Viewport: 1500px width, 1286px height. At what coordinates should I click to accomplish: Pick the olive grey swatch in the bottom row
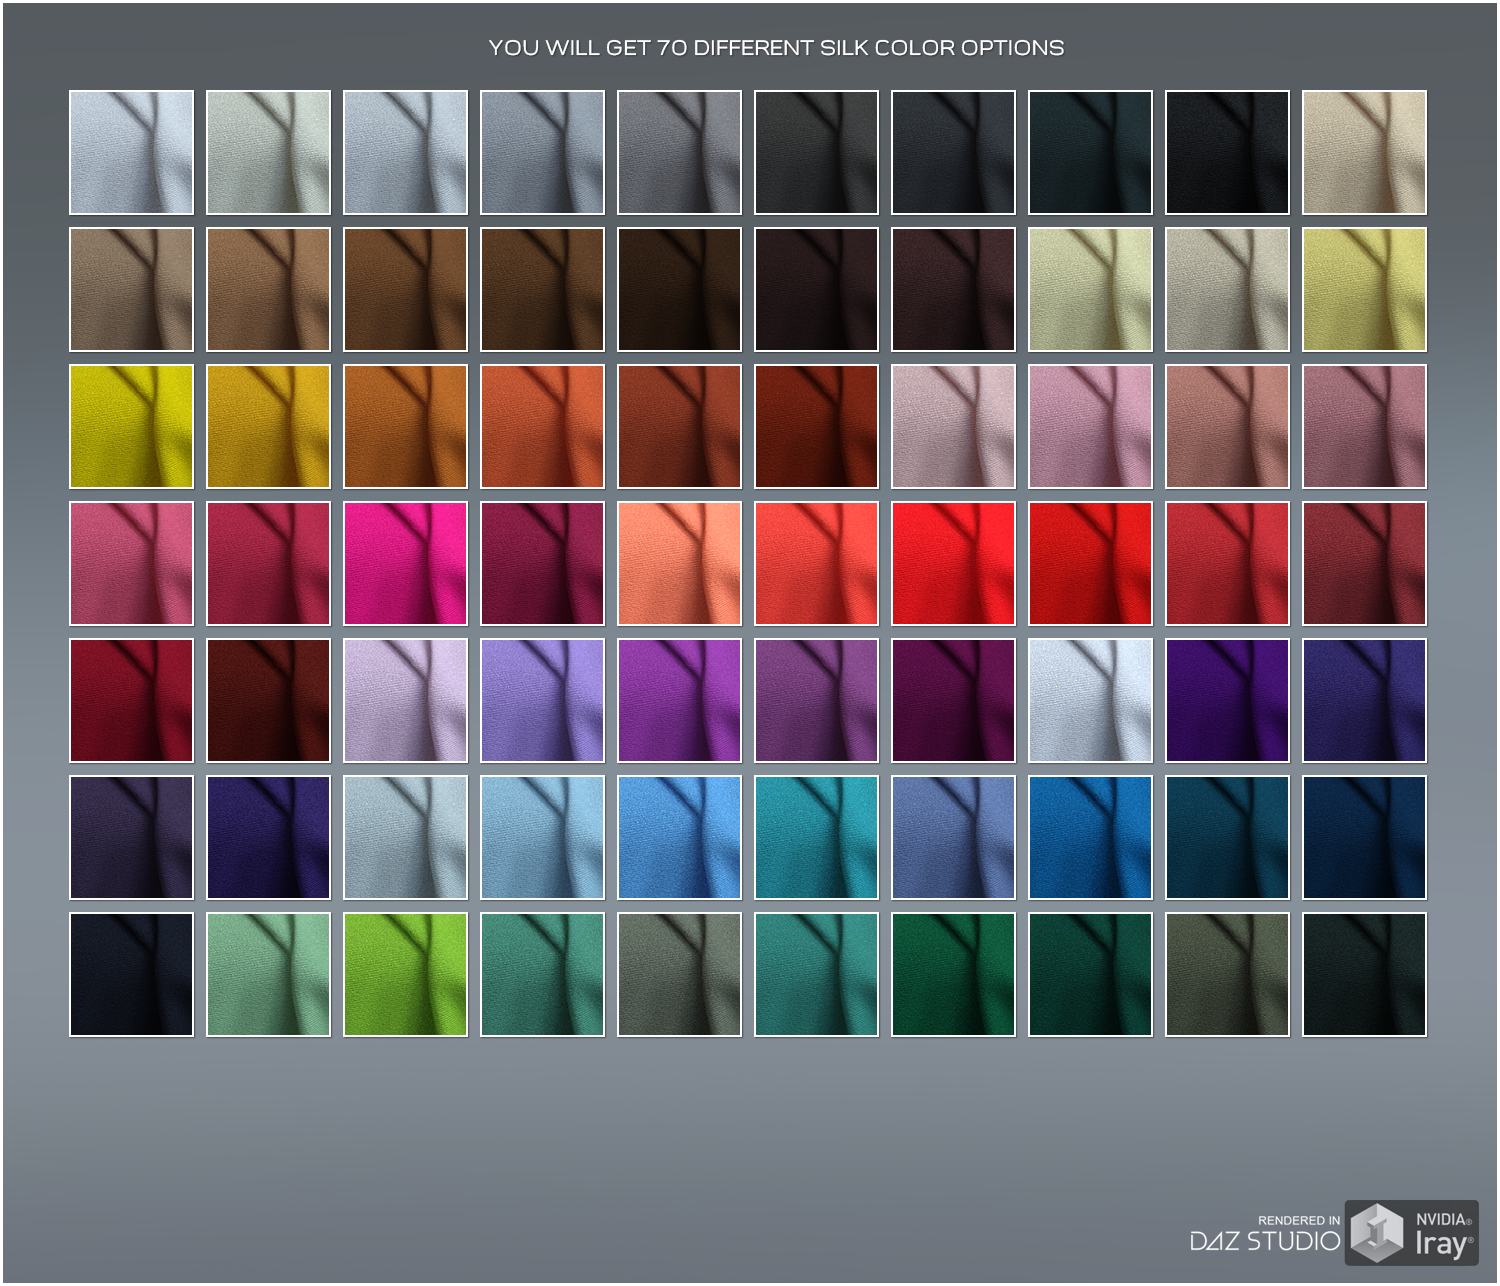point(1227,974)
